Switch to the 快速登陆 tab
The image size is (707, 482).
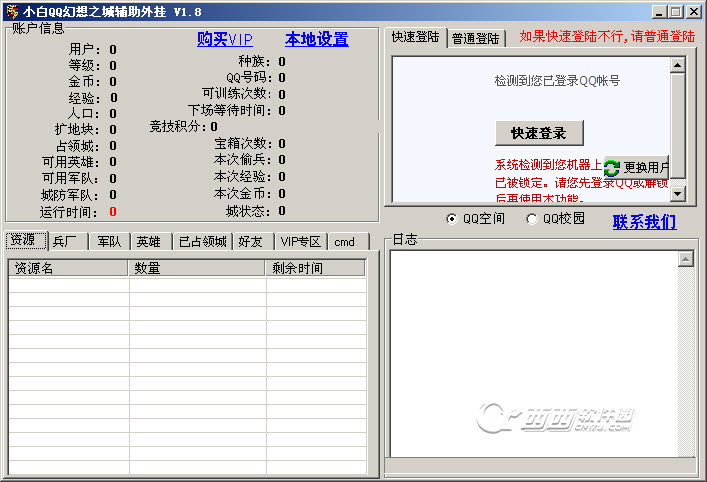(415, 37)
